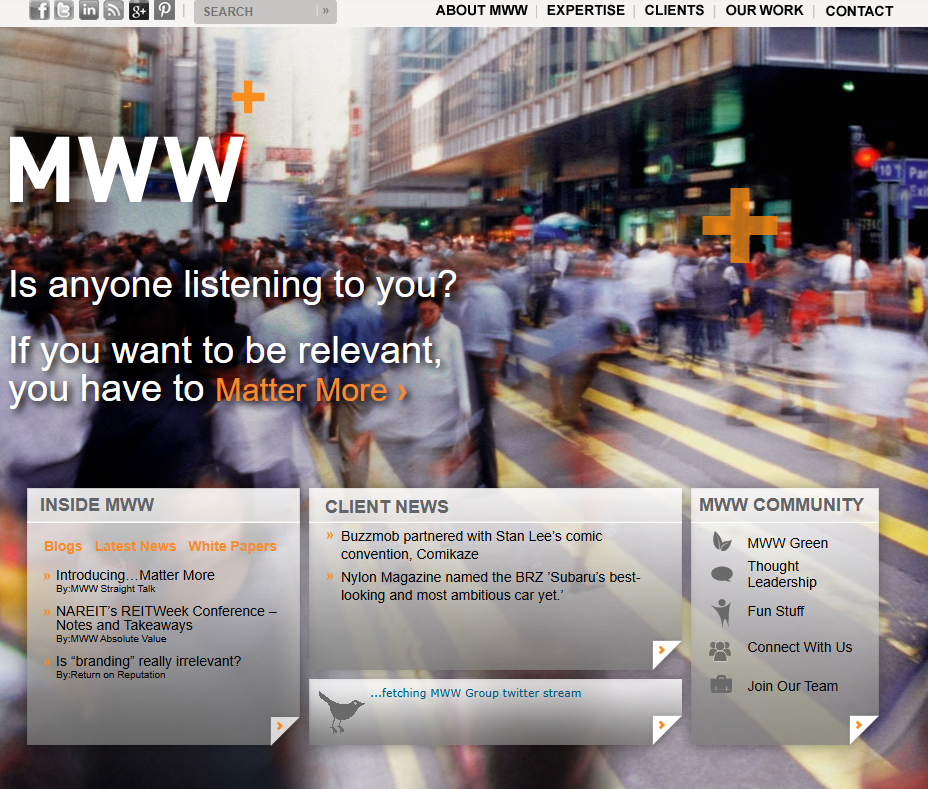This screenshot has height=789, width=928.
Task: Click the large MWW logo
Action: point(126,170)
